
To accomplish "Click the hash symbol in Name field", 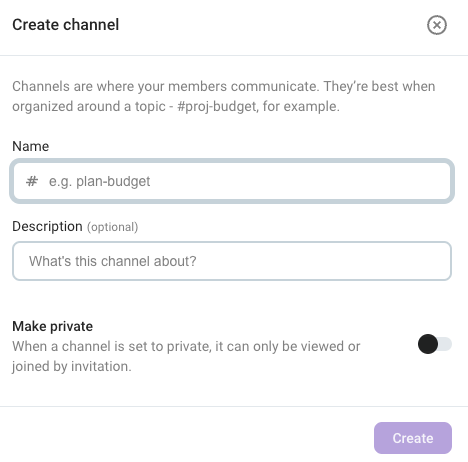I will click(x=32, y=181).
